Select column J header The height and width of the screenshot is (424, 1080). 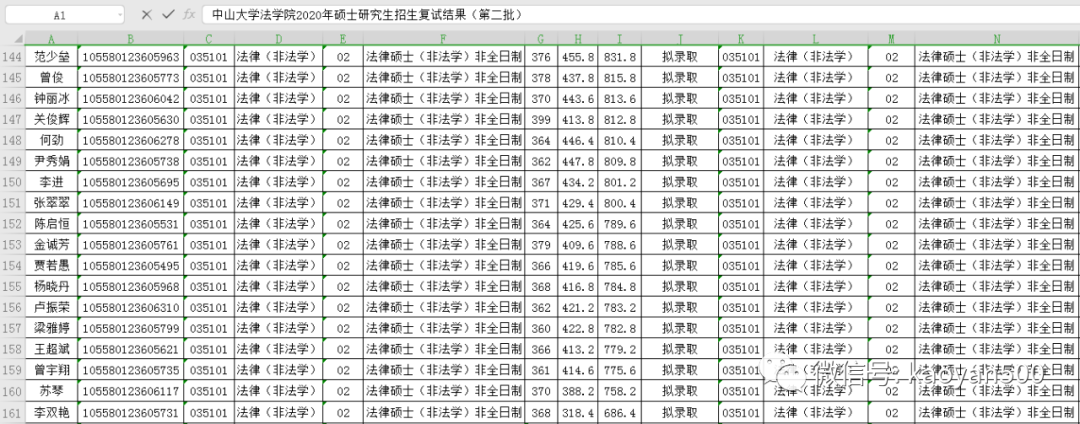679,39
